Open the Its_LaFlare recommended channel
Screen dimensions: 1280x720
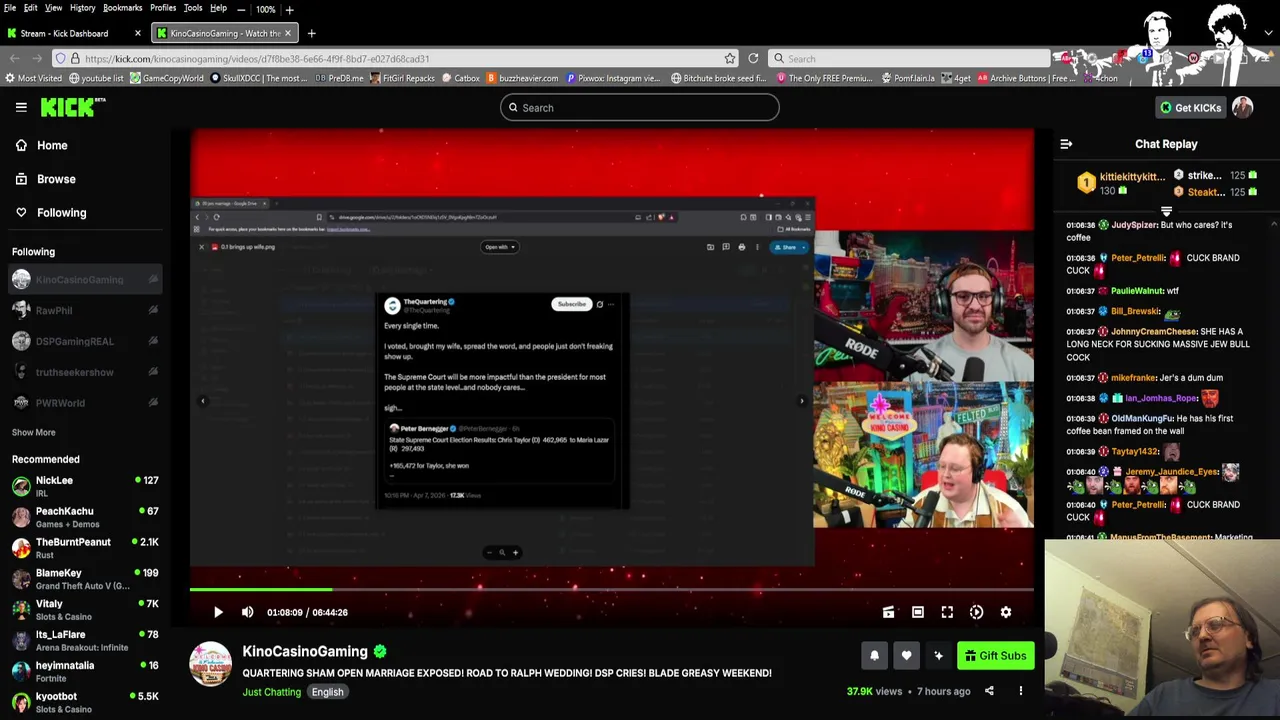coord(85,640)
